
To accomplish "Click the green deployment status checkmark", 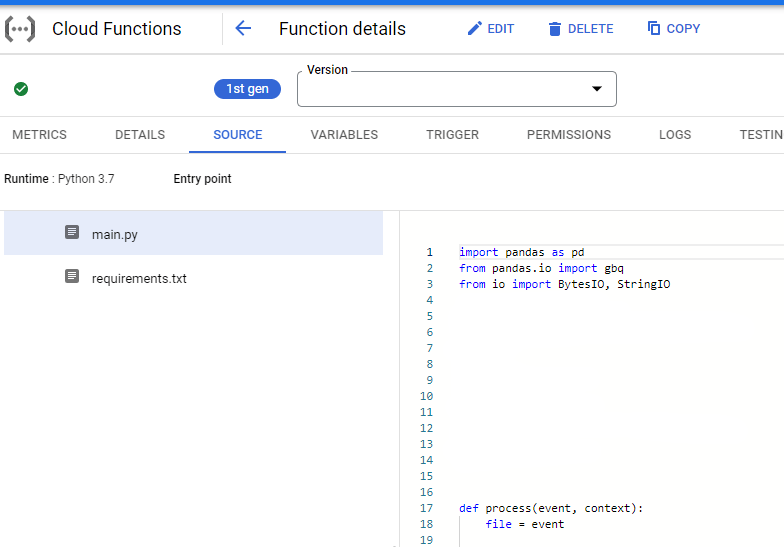I will pos(21,89).
